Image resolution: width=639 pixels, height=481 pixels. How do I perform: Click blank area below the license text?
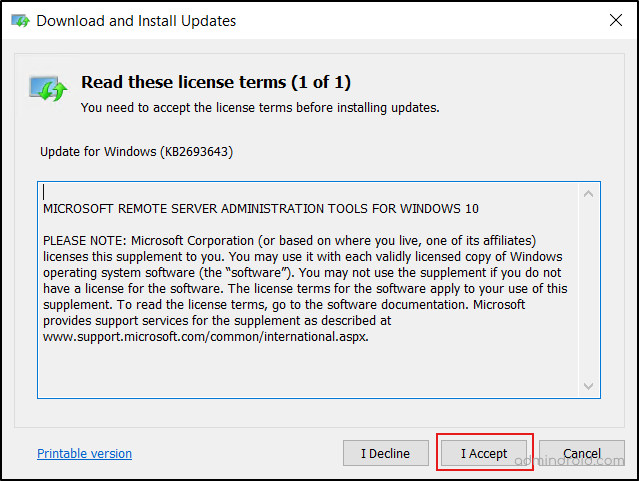pyautogui.click(x=300, y=370)
